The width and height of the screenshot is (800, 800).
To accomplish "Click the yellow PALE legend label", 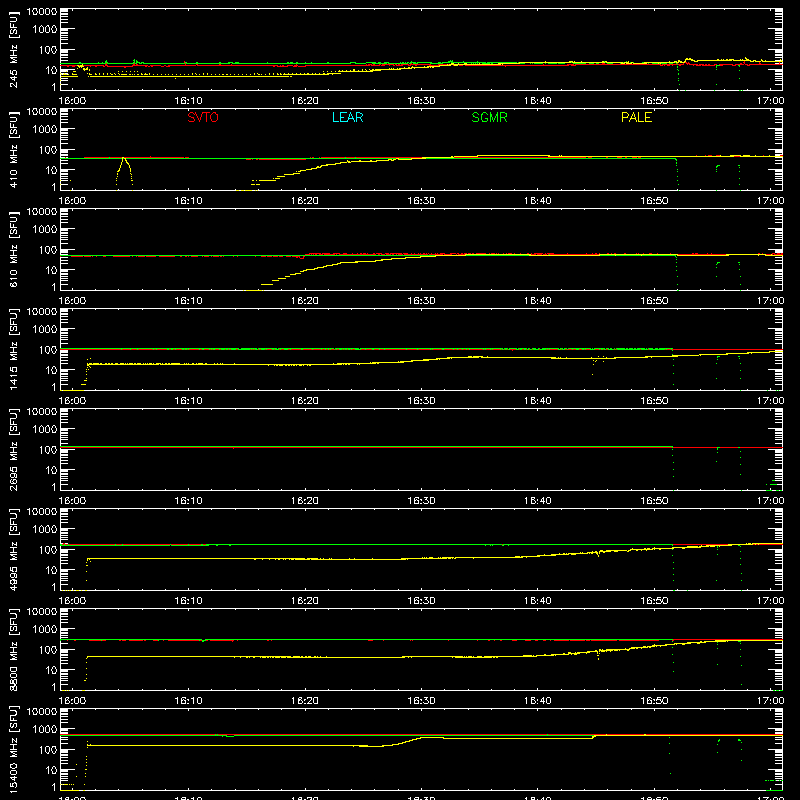I will [x=636, y=117].
